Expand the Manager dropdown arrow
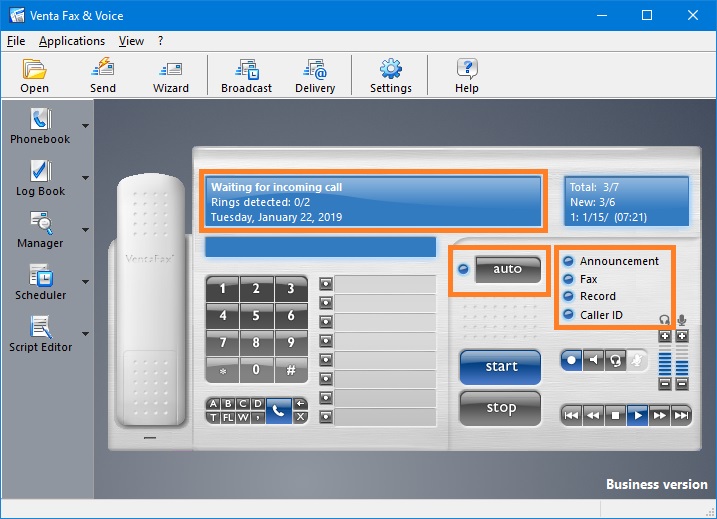The image size is (717, 519). pyautogui.click(x=86, y=230)
